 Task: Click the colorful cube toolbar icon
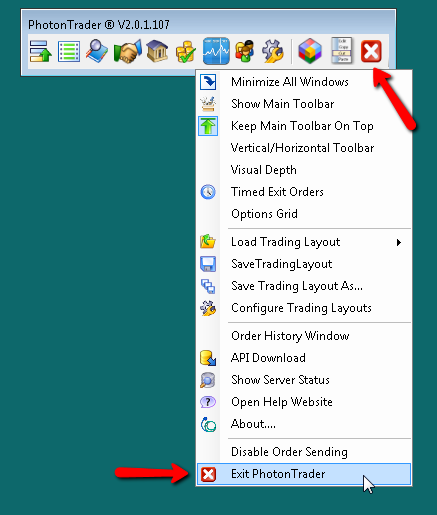(310, 51)
